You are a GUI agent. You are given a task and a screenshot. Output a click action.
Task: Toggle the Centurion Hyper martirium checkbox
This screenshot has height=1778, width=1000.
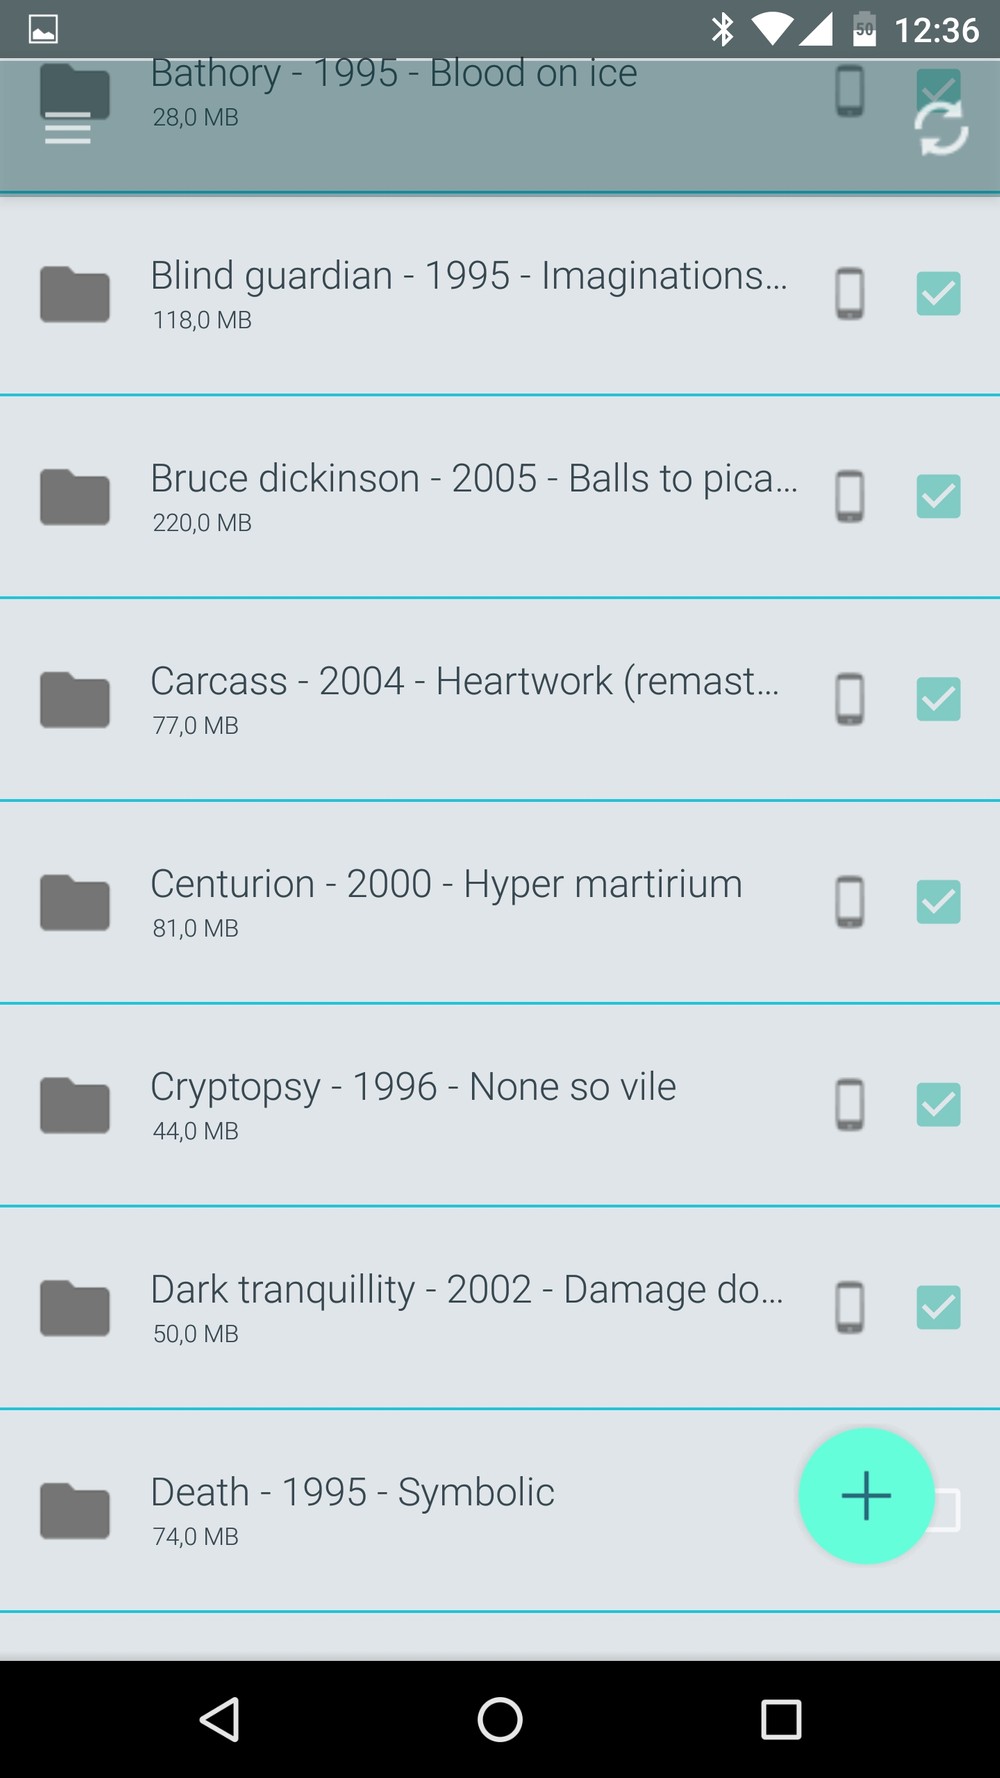pyautogui.click(x=938, y=902)
